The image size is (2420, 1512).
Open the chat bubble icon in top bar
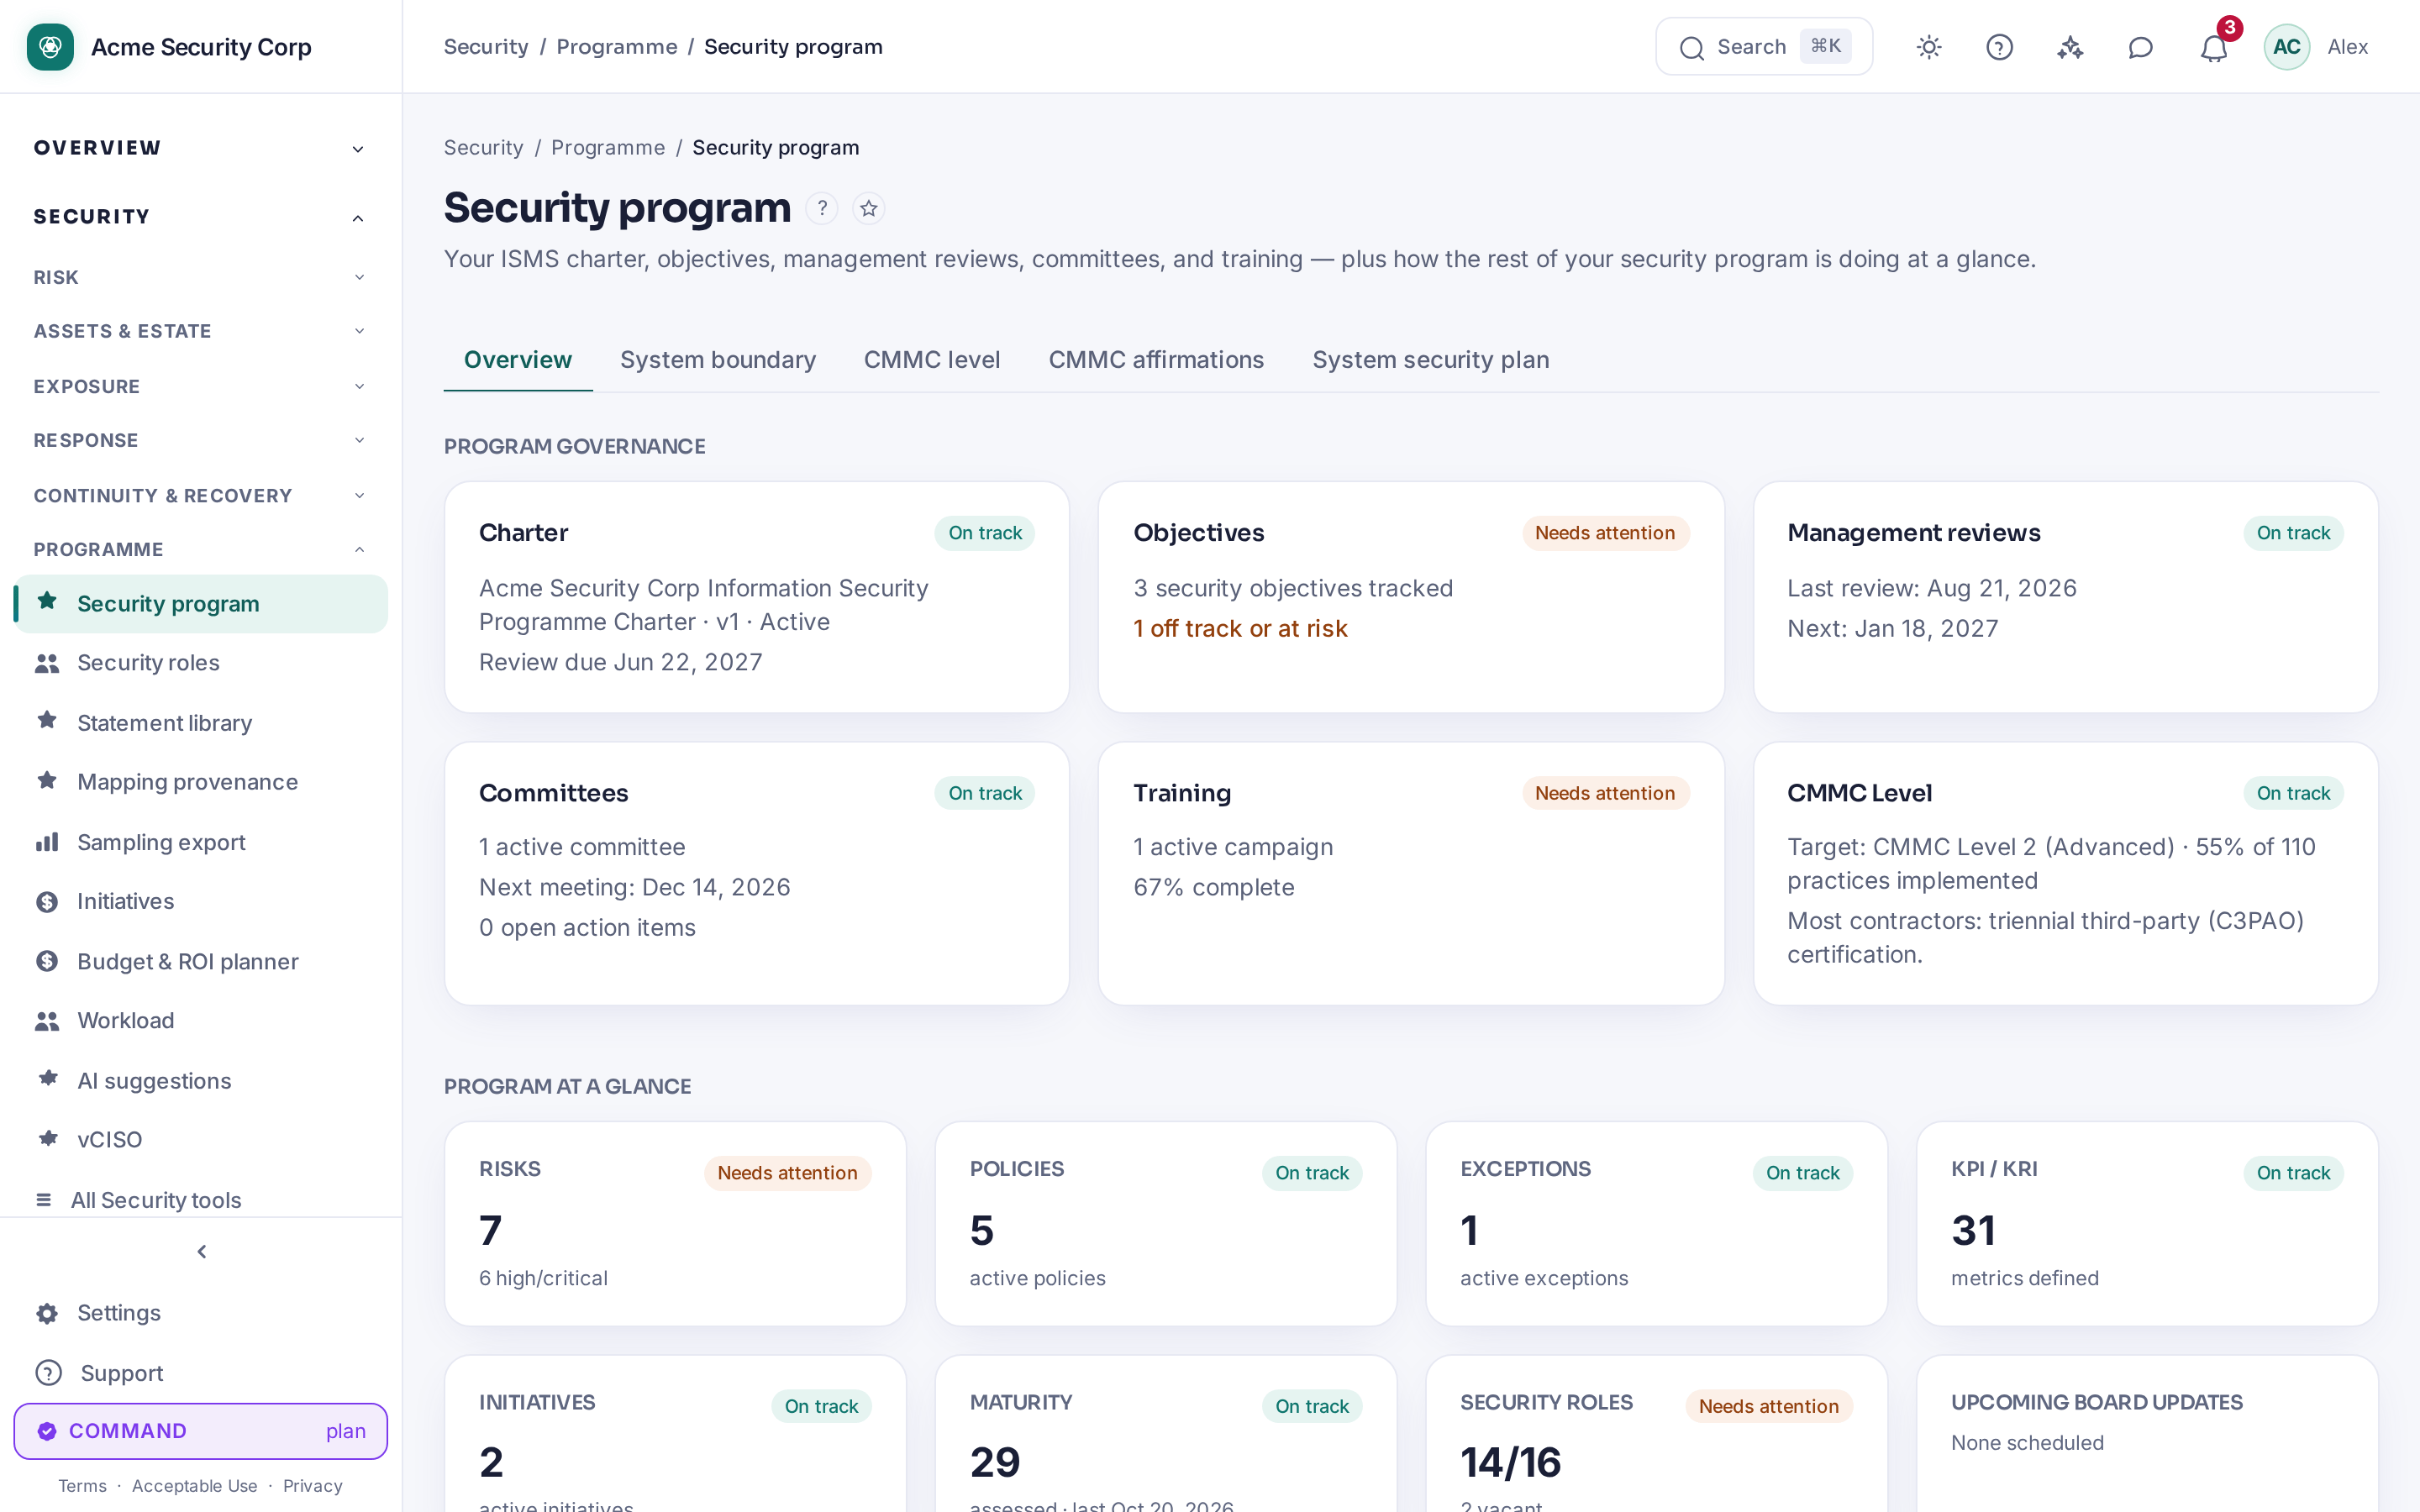(x=2140, y=47)
